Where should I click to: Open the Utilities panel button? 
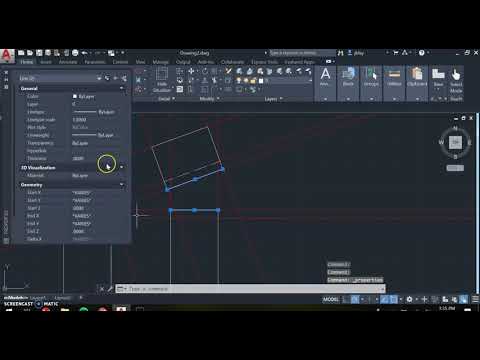click(x=394, y=77)
